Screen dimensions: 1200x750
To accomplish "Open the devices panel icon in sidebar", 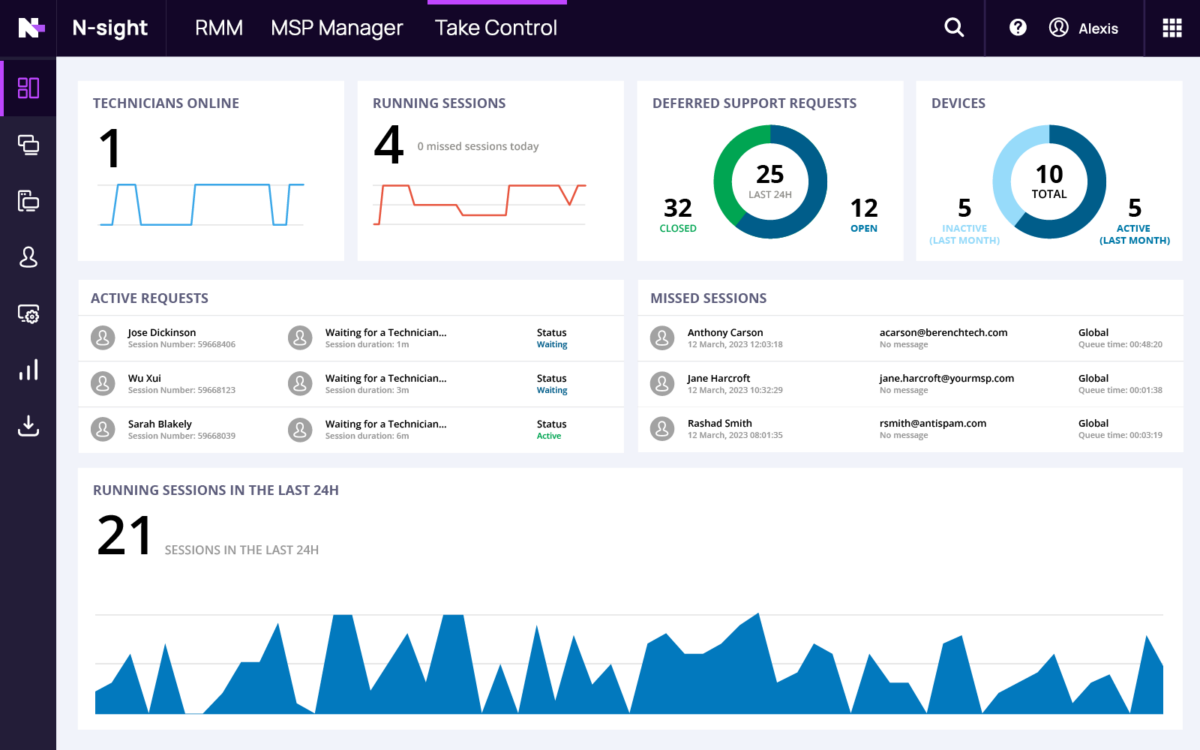I will [28, 200].
